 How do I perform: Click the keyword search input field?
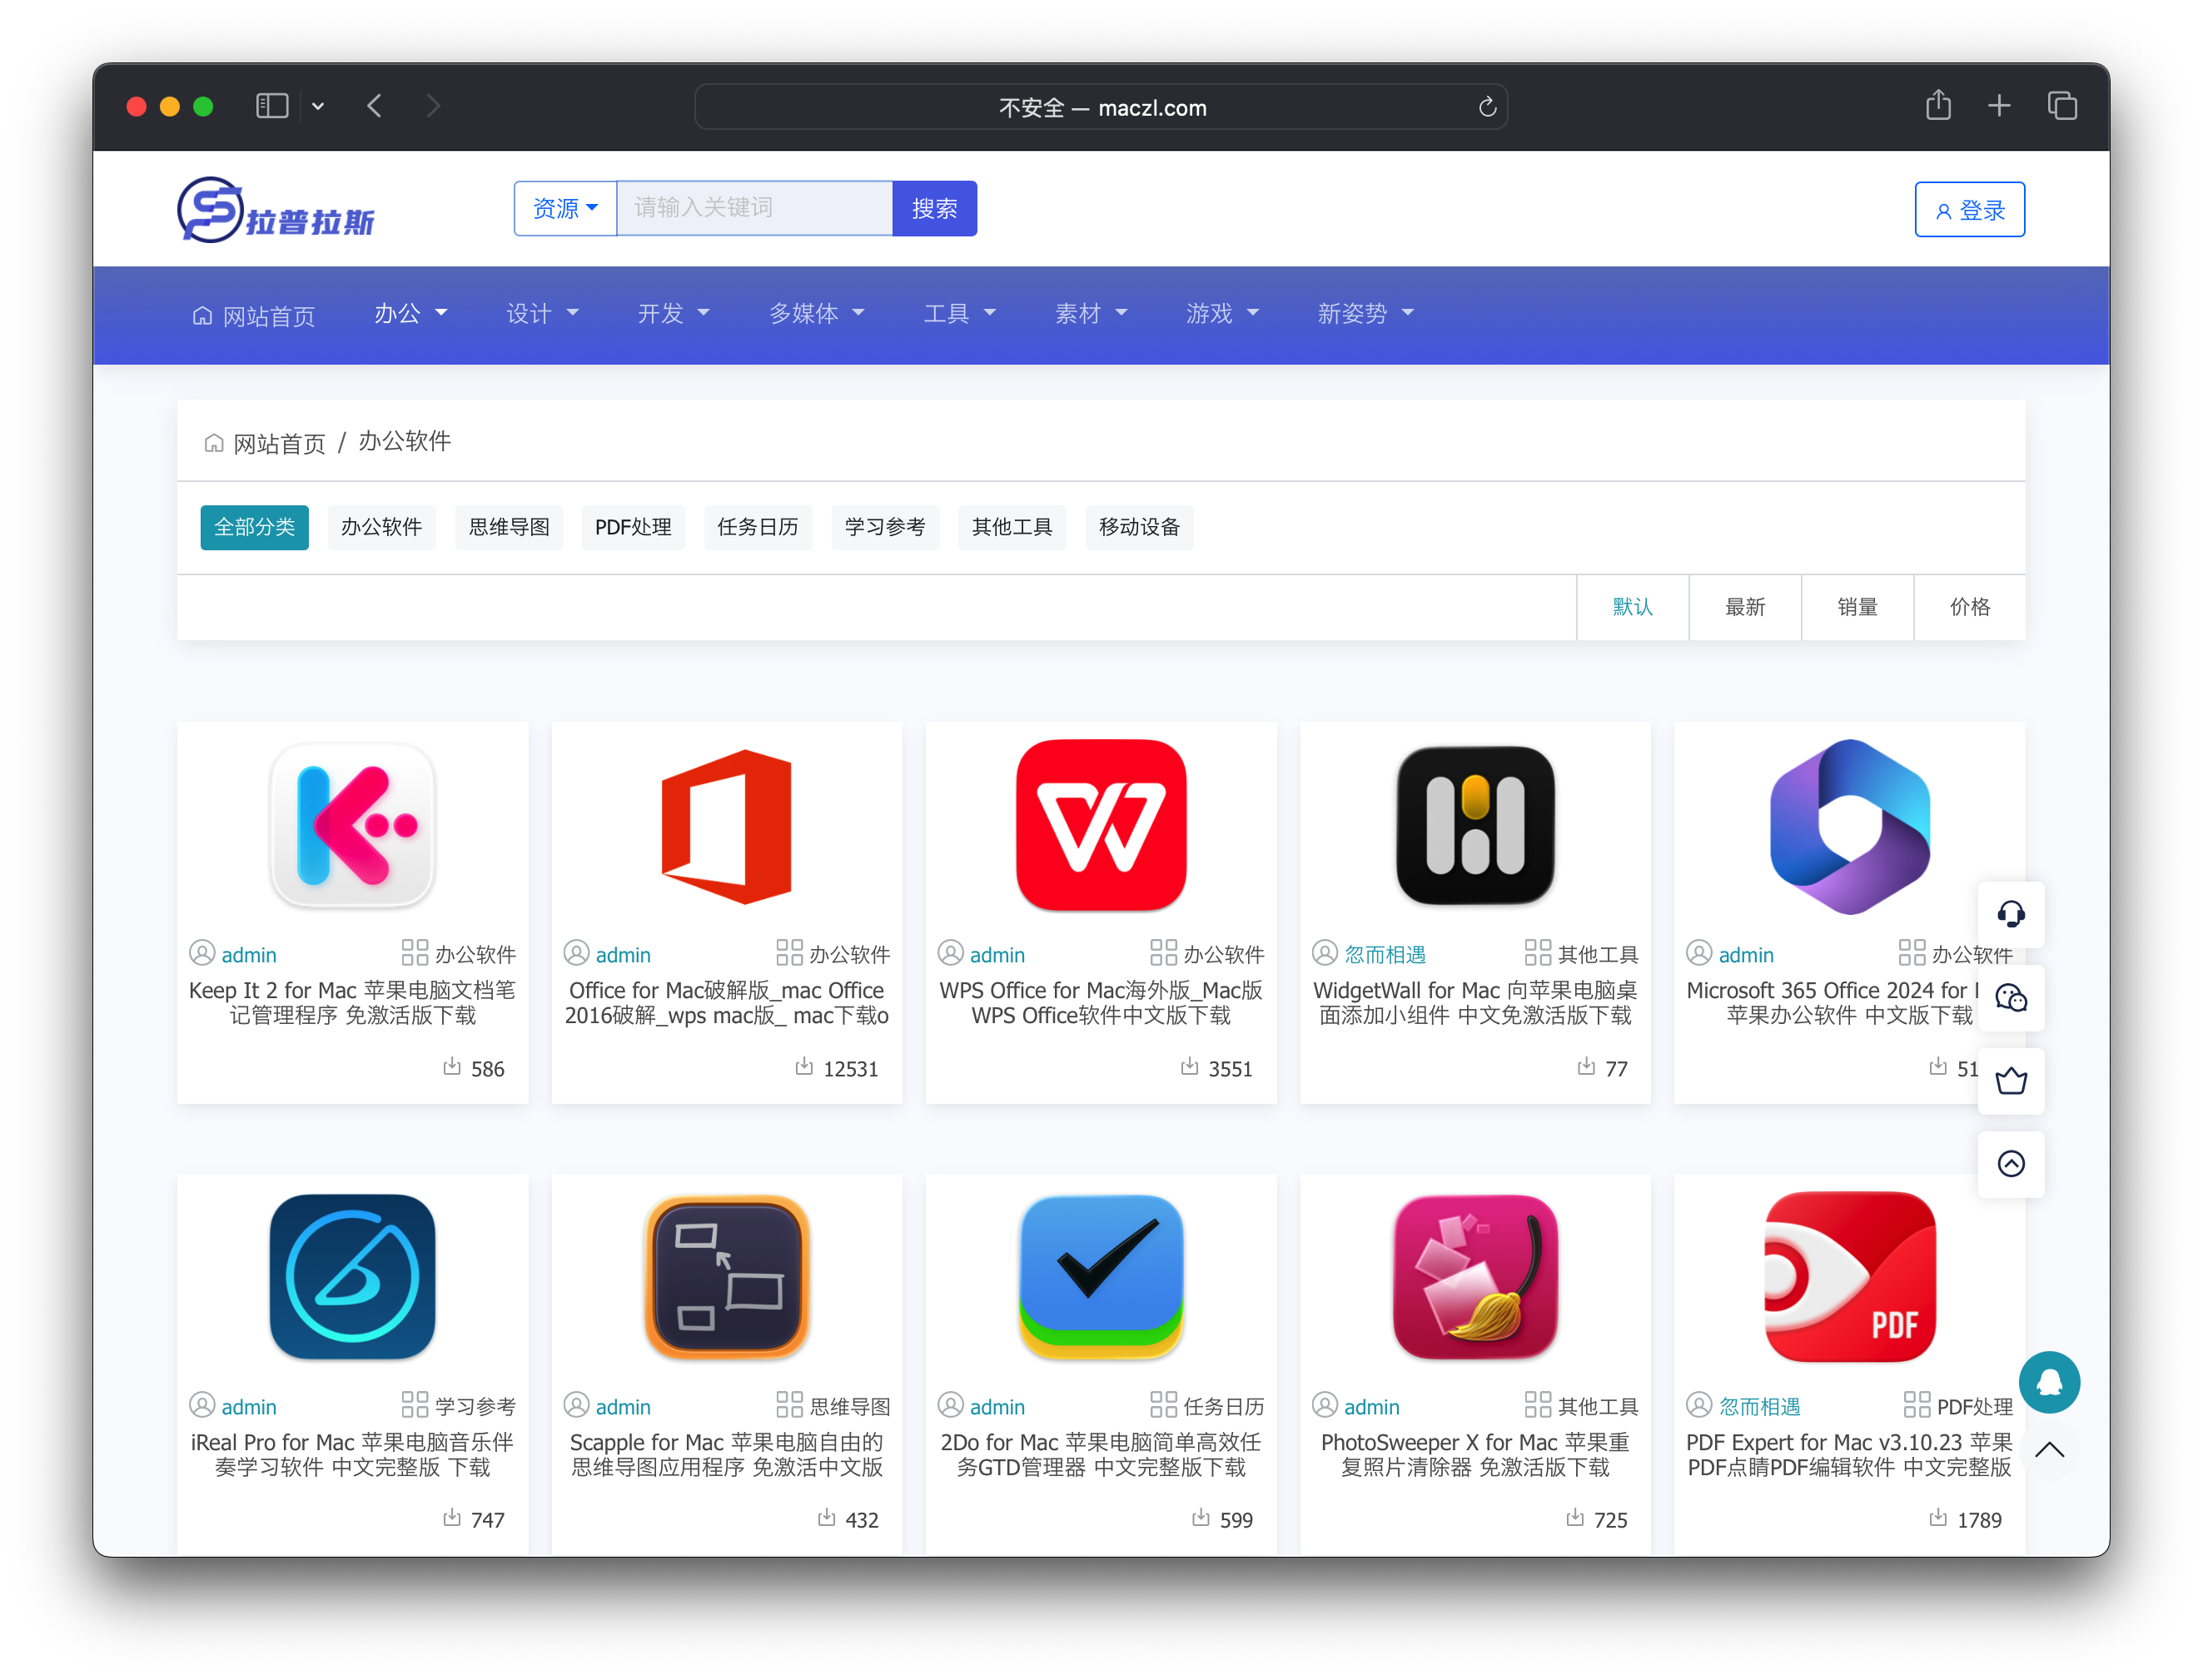pos(754,208)
